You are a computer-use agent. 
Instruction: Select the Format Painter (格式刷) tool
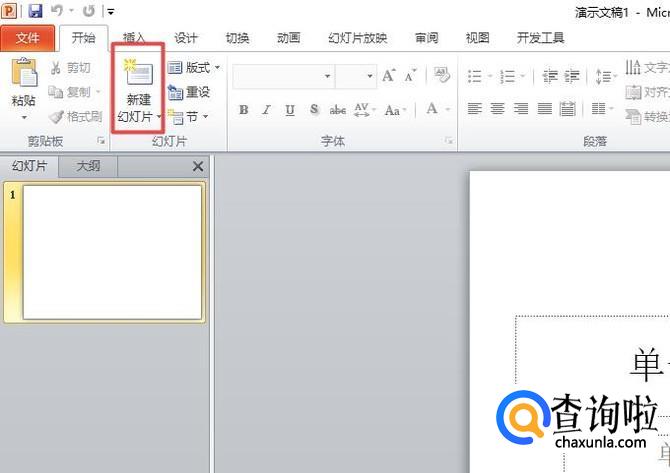[x=76, y=116]
